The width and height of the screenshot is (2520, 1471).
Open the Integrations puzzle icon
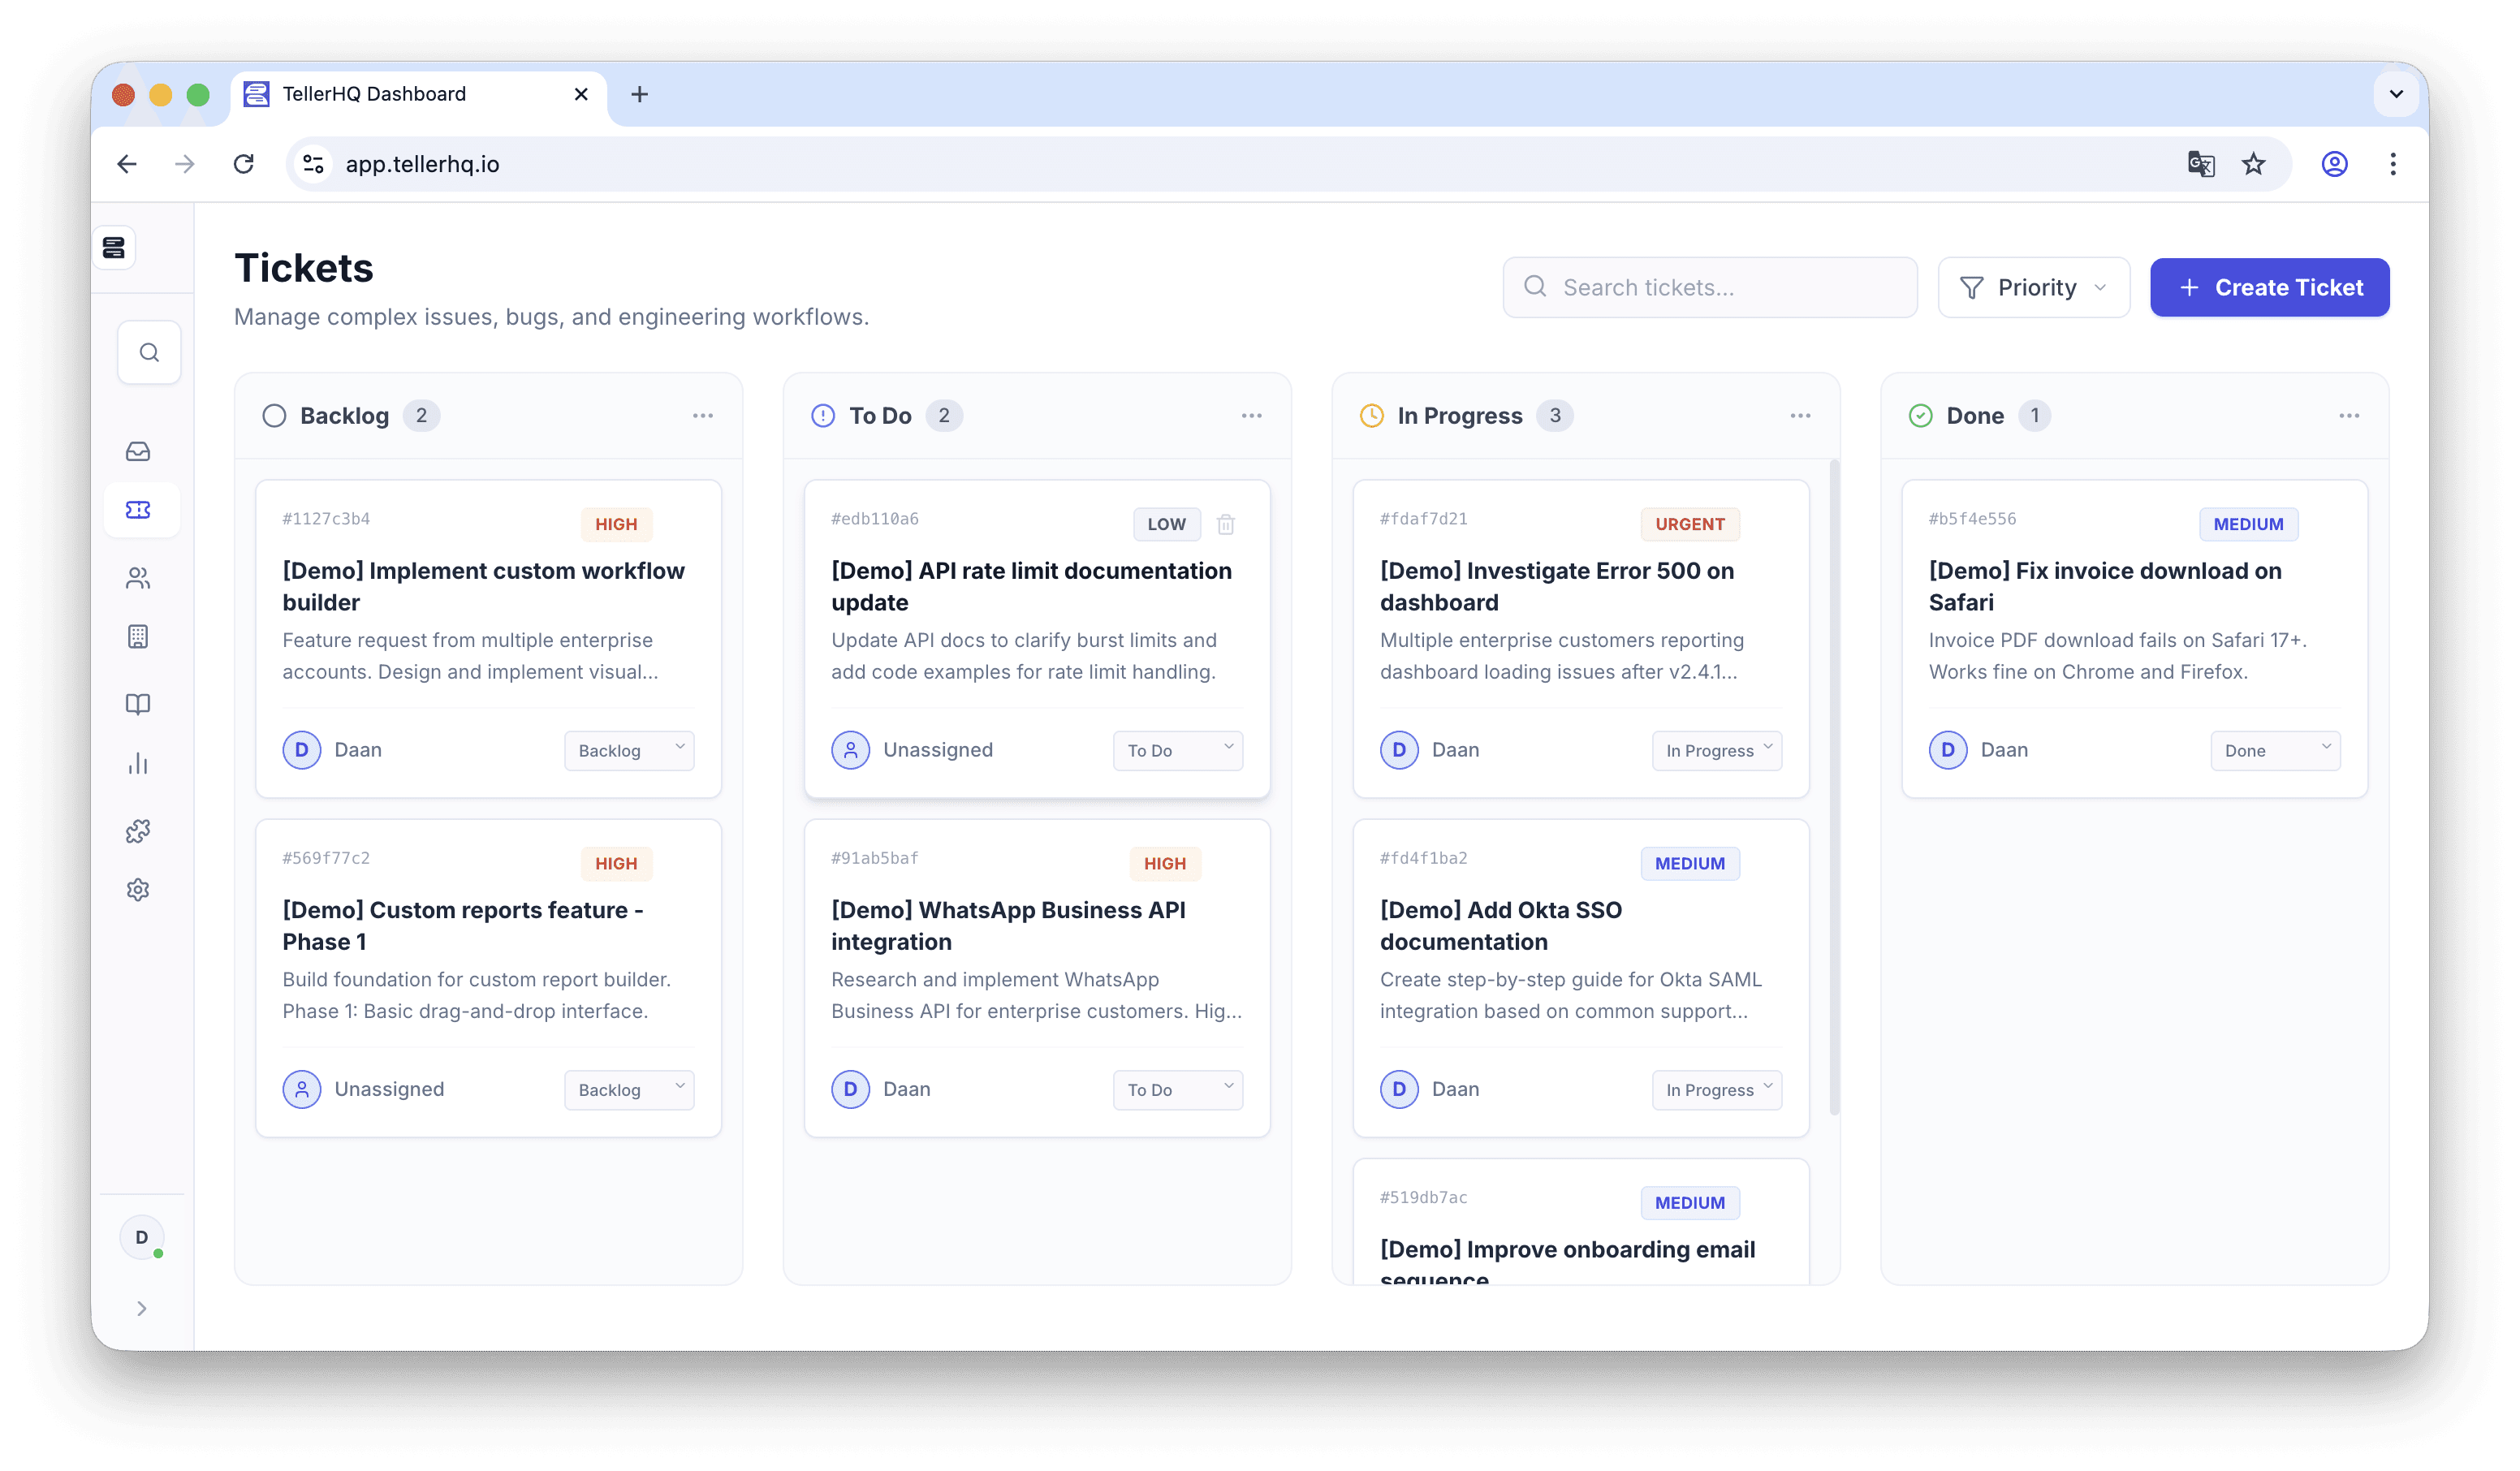pyautogui.click(x=138, y=831)
